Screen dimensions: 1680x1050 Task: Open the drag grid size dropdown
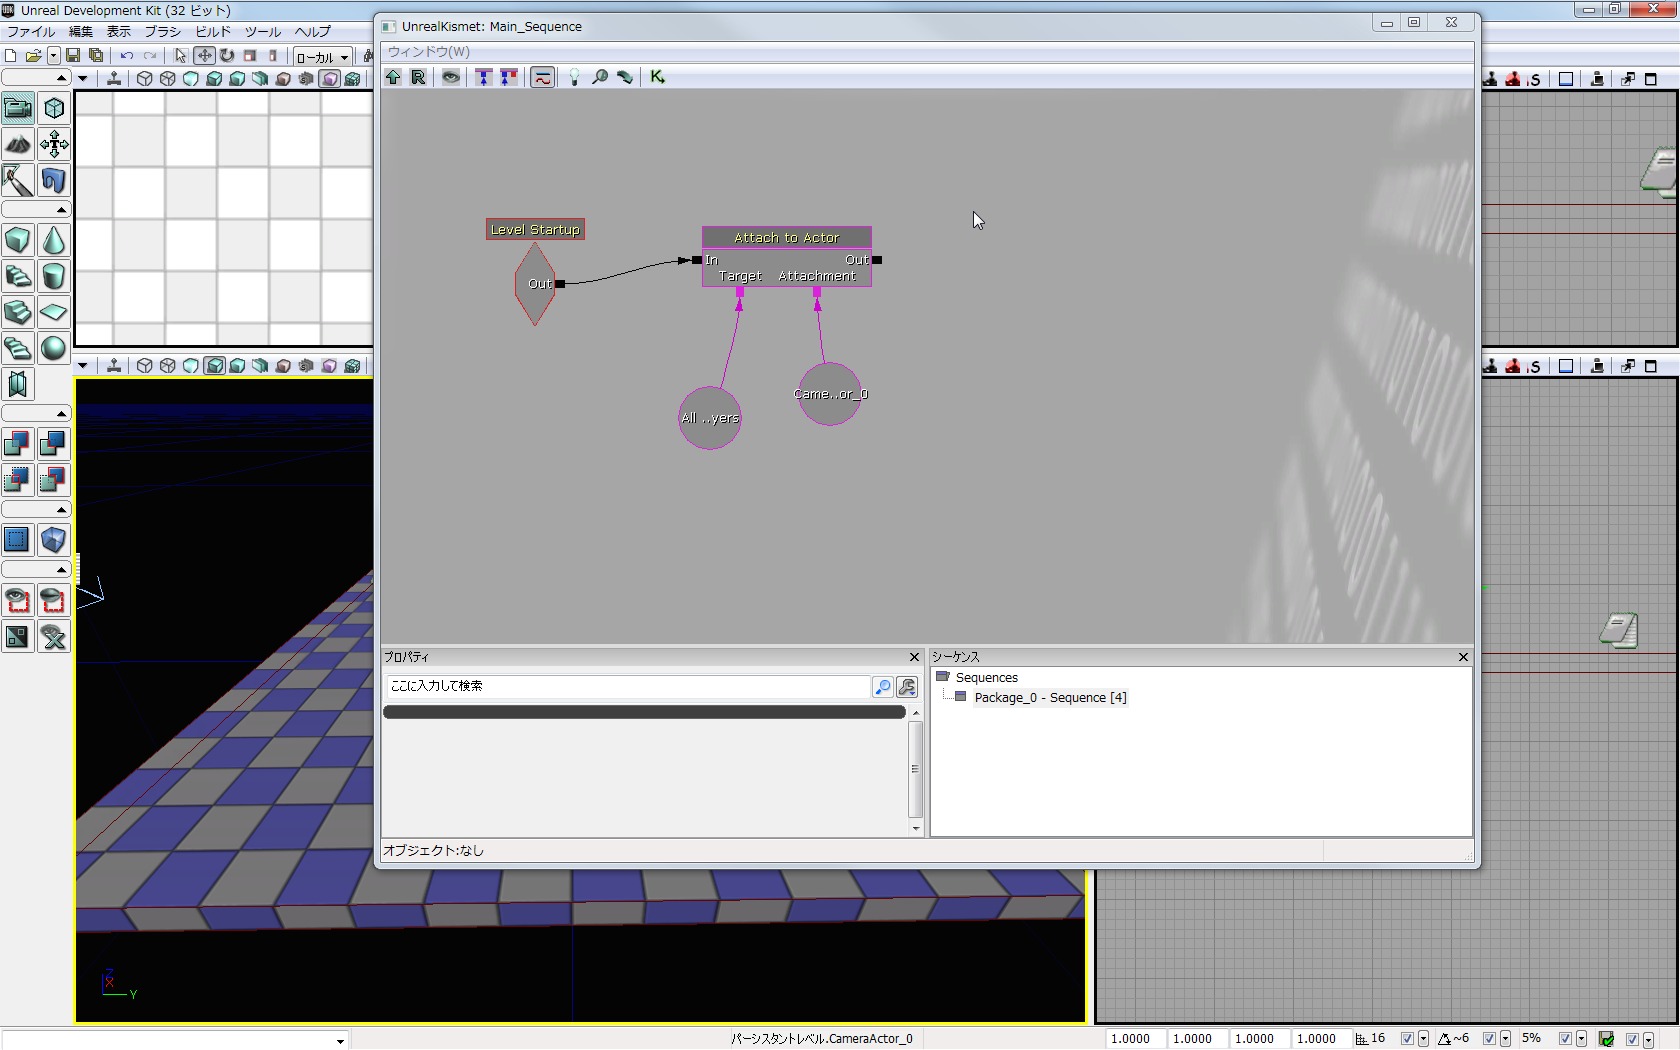[x=1423, y=1039]
